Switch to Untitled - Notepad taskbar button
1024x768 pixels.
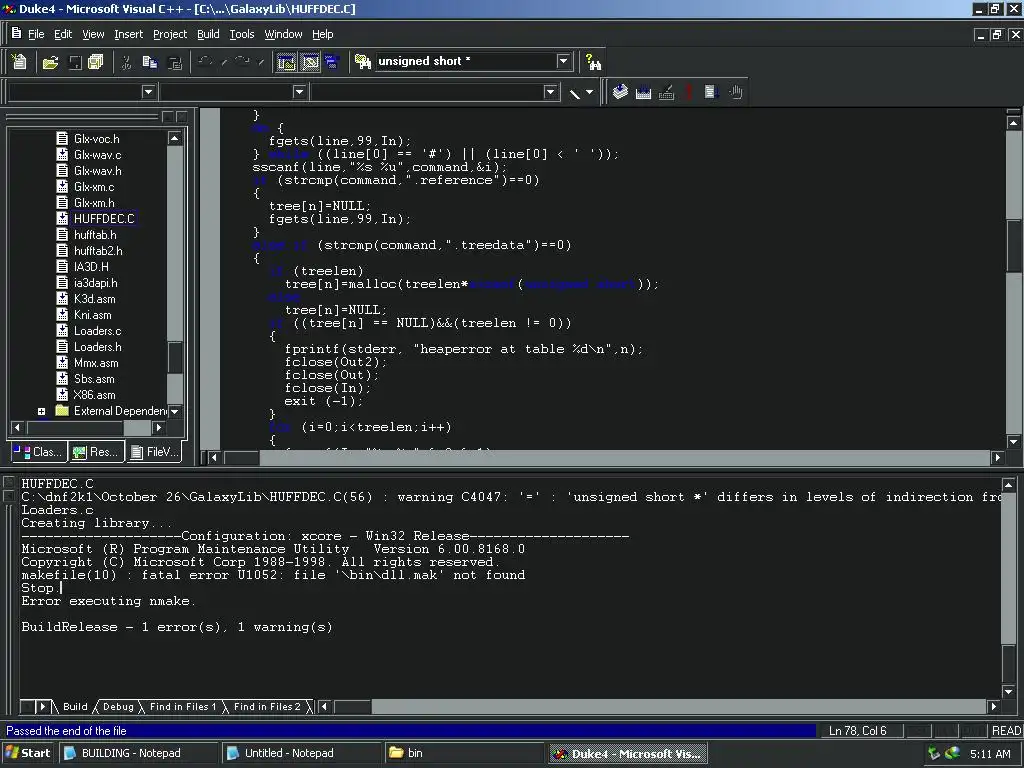[x=301, y=753]
